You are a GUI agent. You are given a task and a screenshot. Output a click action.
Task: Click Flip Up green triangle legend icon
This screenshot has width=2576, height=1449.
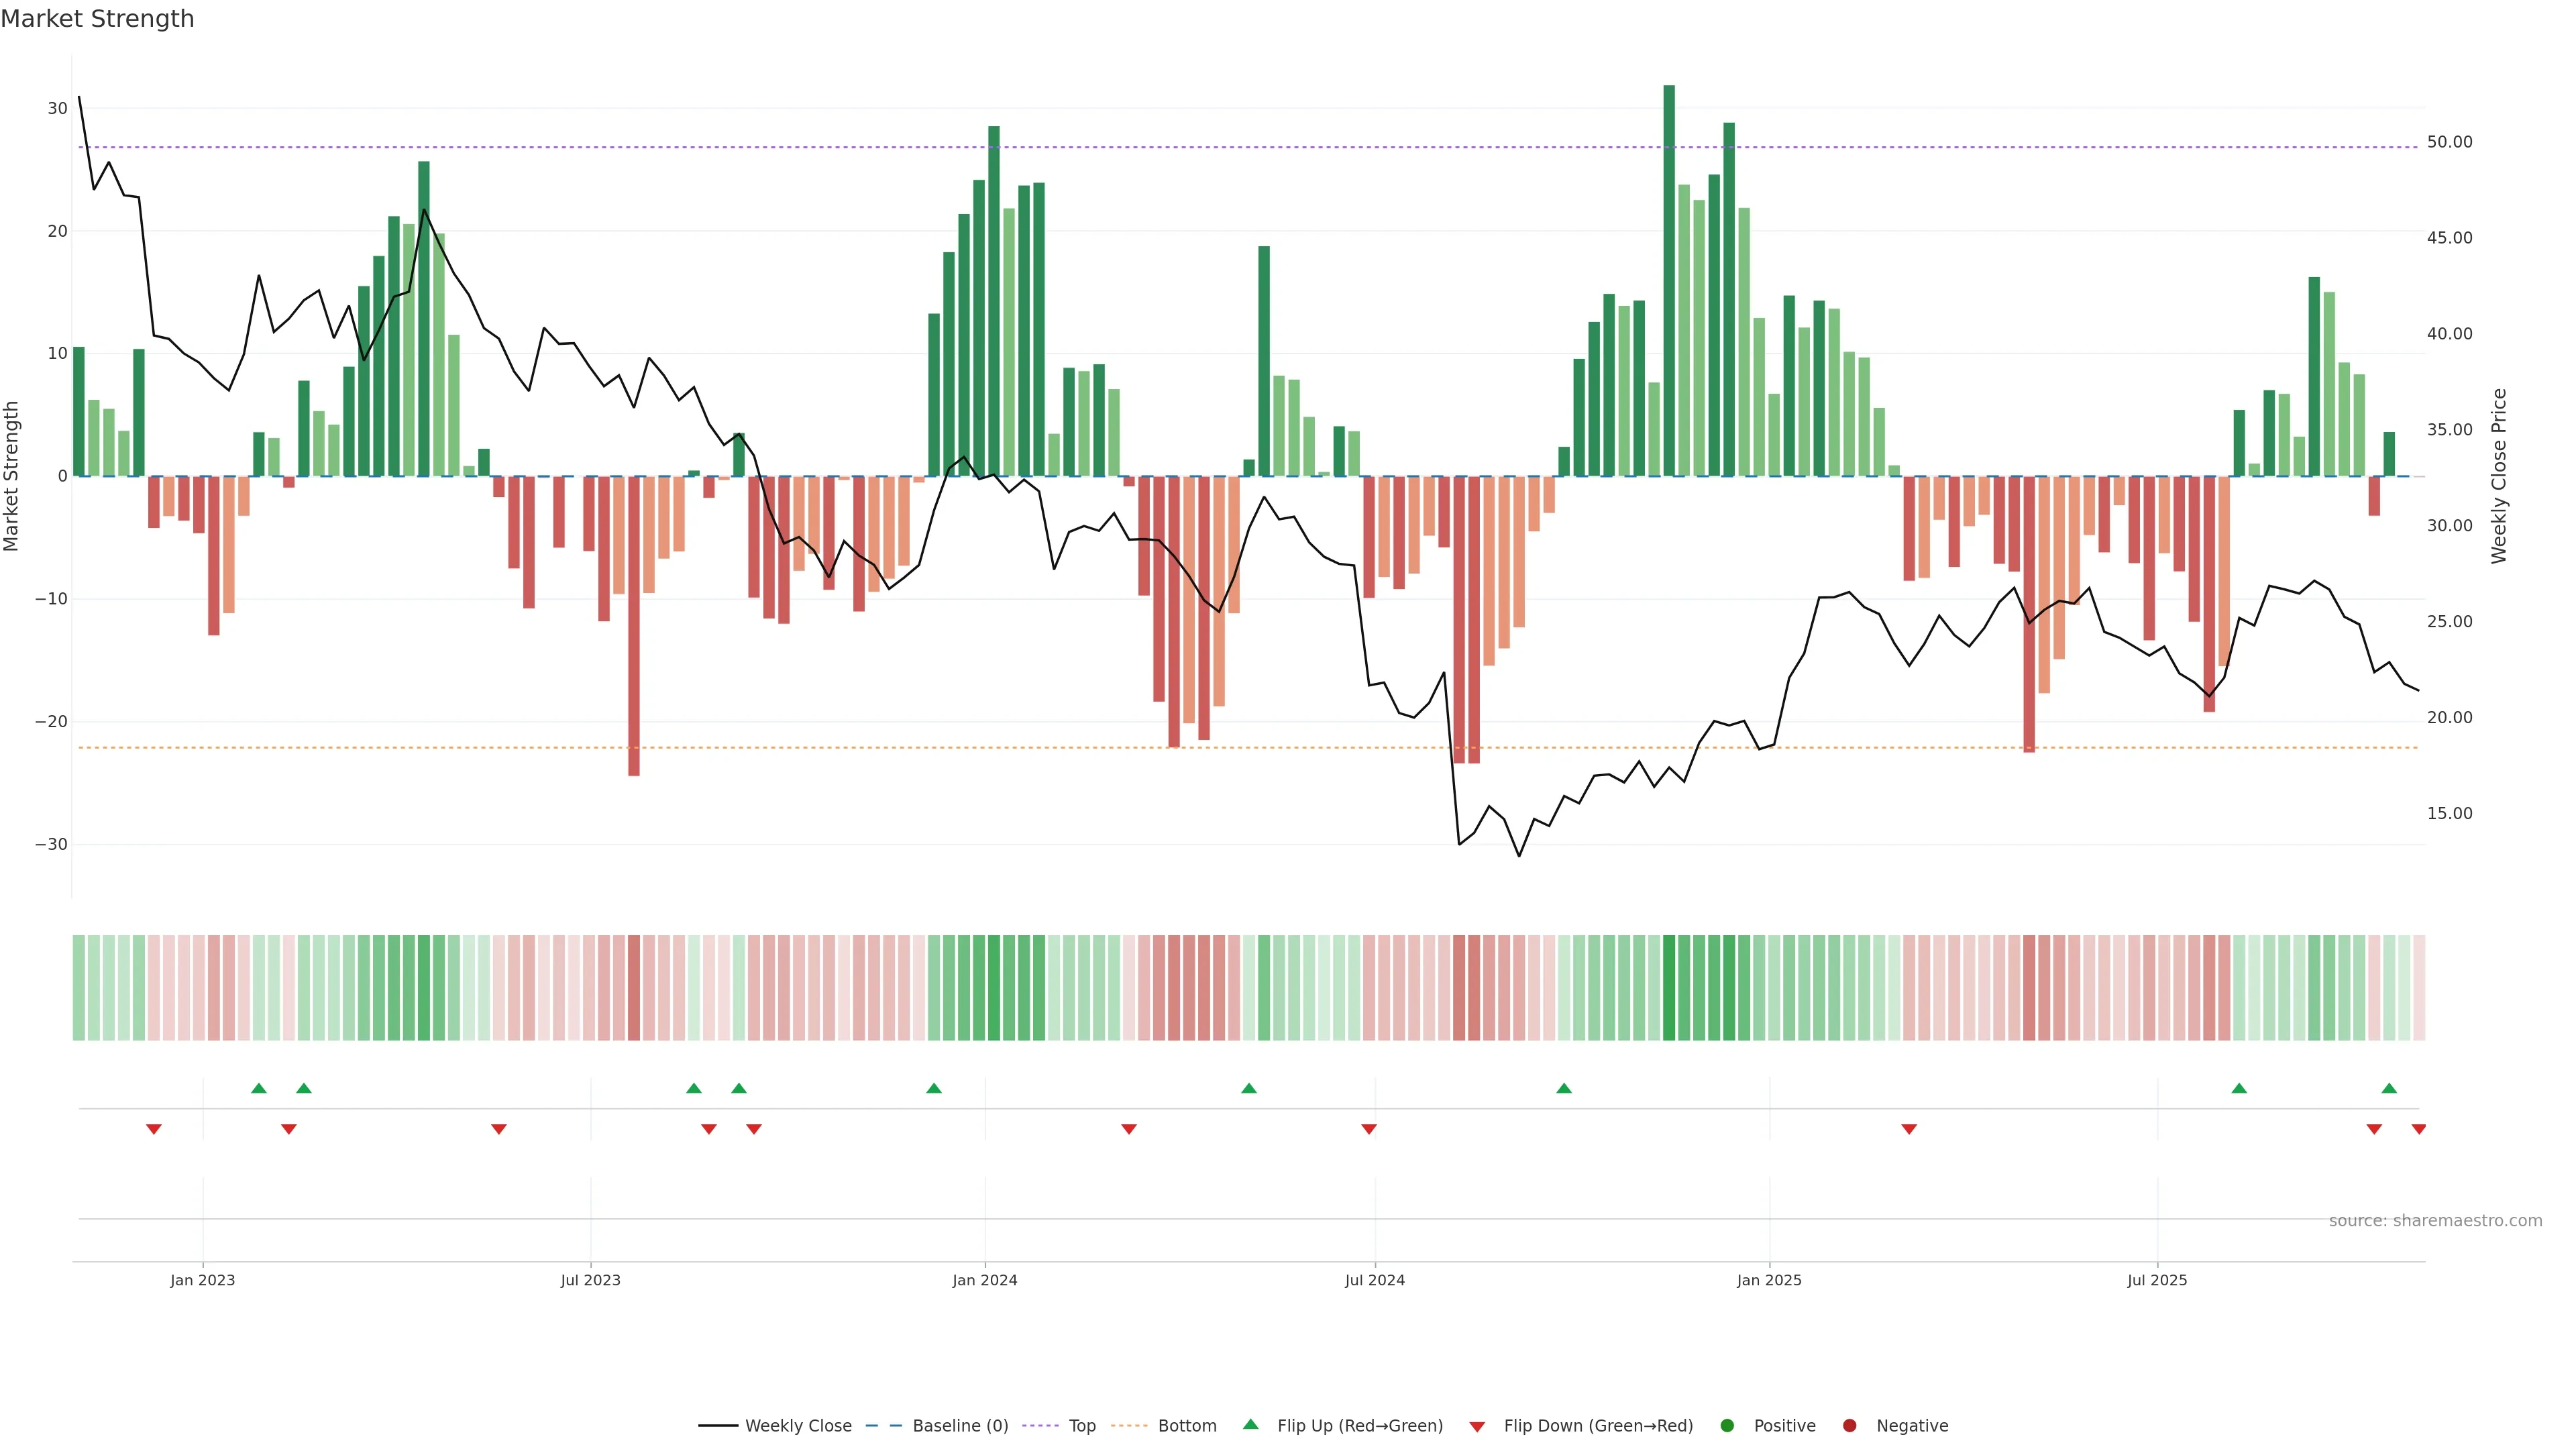point(1250,1424)
